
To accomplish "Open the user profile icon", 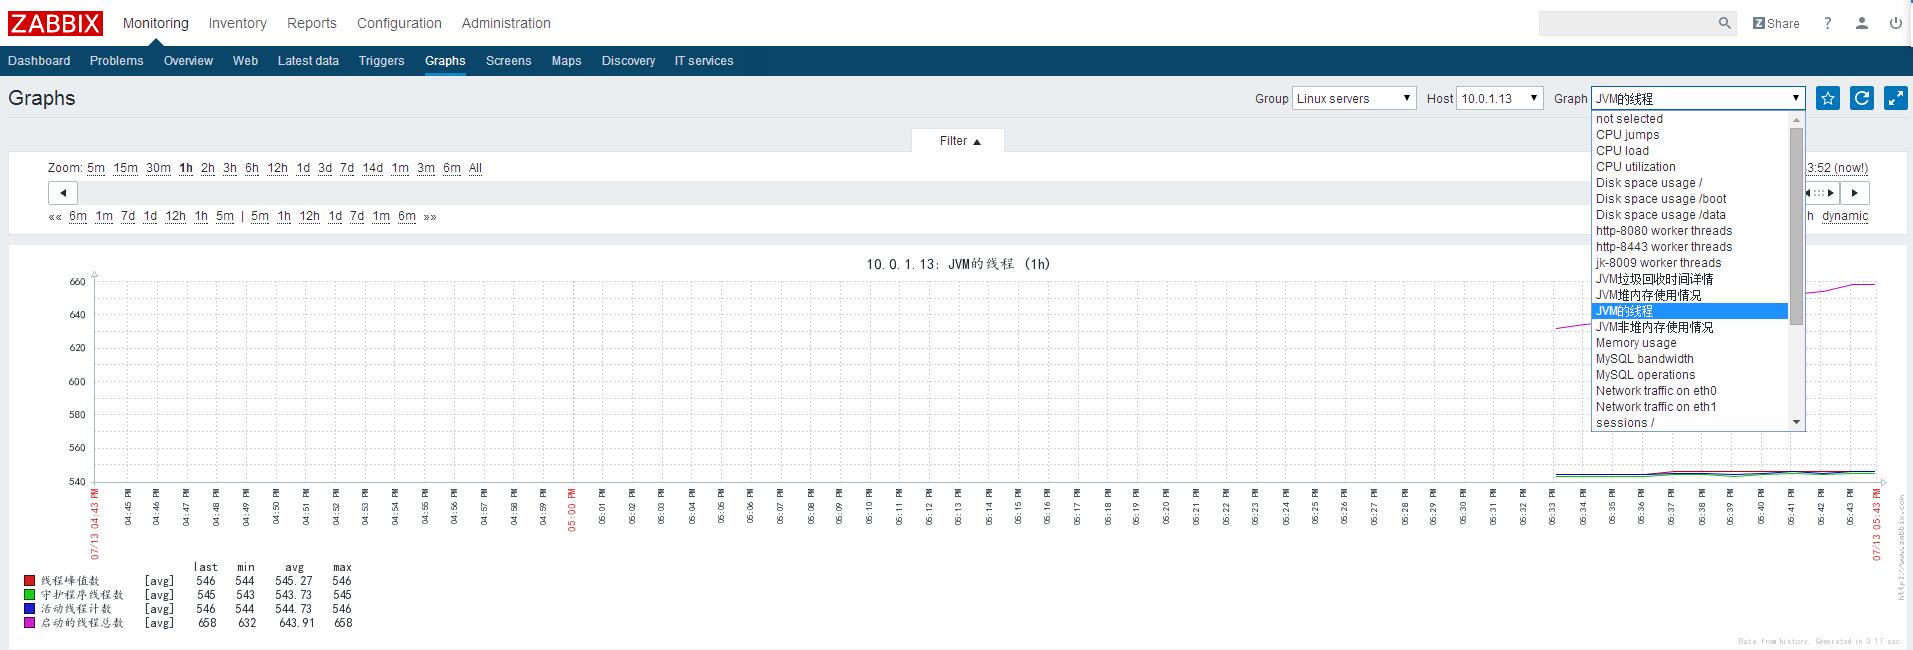I will point(1861,23).
